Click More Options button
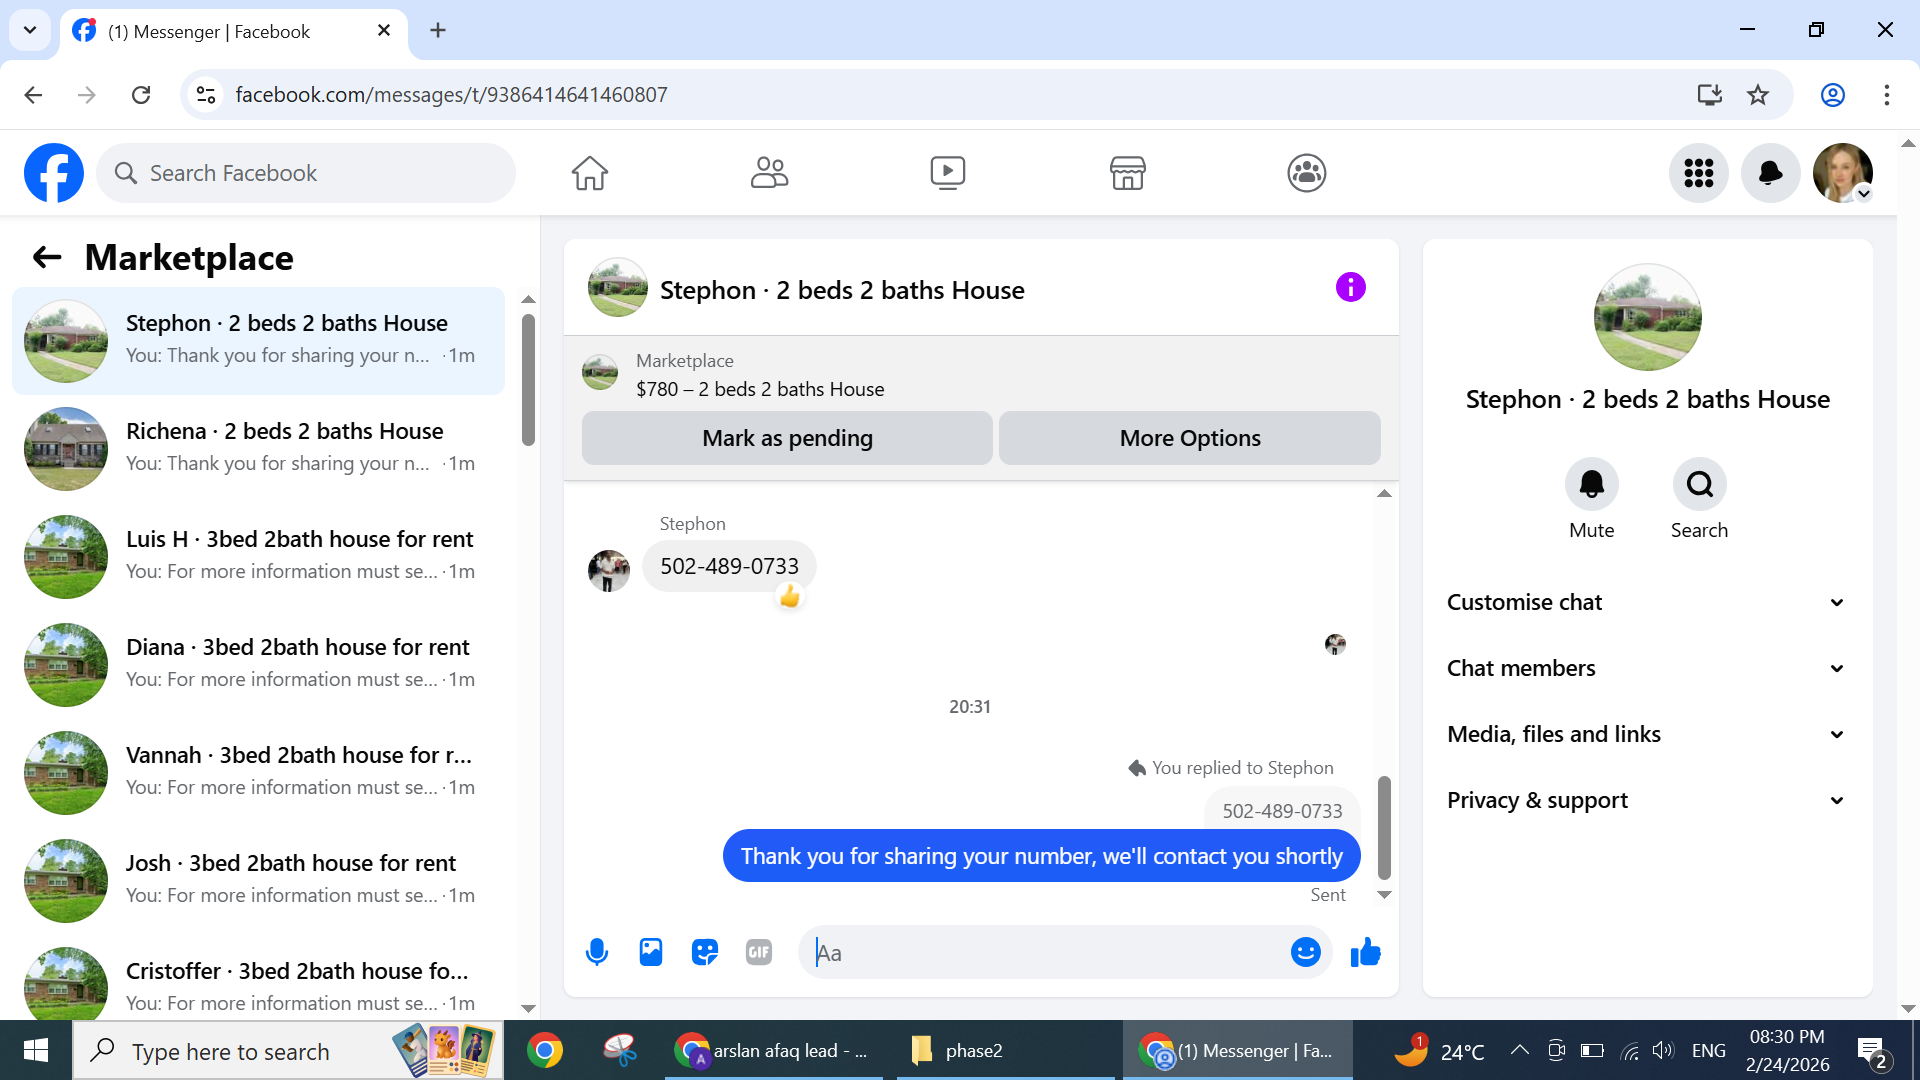 point(1189,438)
